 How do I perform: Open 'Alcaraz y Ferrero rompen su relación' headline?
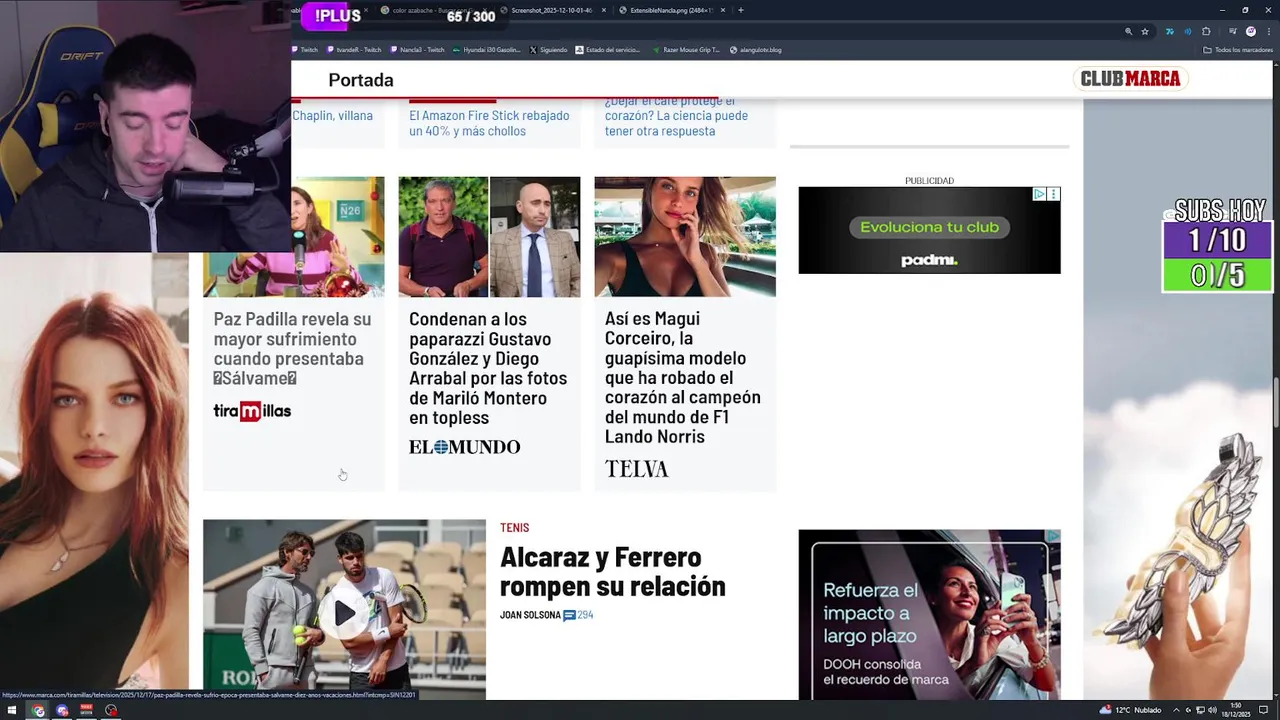(612, 571)
